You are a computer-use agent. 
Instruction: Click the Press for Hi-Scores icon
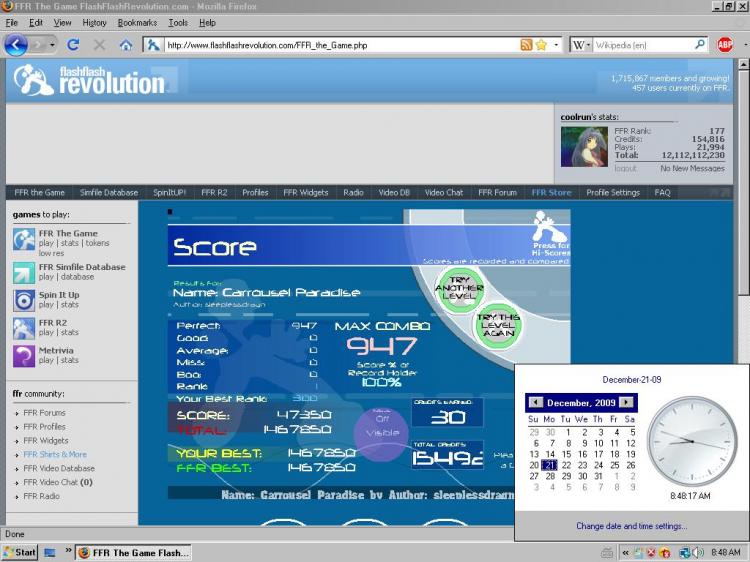[550, 233]
